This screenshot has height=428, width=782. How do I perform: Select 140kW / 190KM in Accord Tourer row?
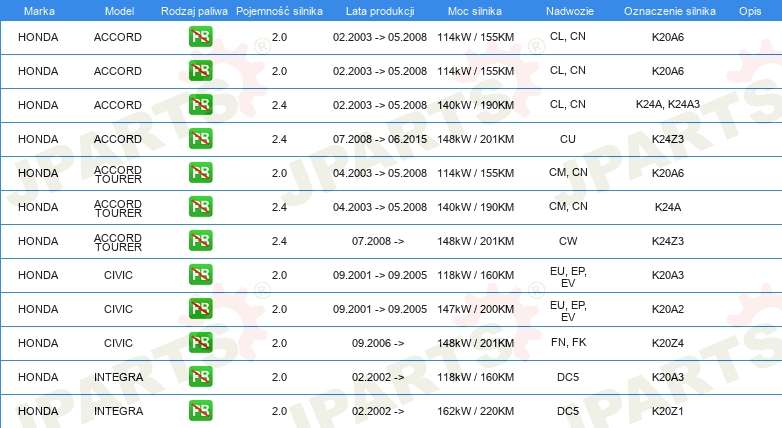pos(476,207)
